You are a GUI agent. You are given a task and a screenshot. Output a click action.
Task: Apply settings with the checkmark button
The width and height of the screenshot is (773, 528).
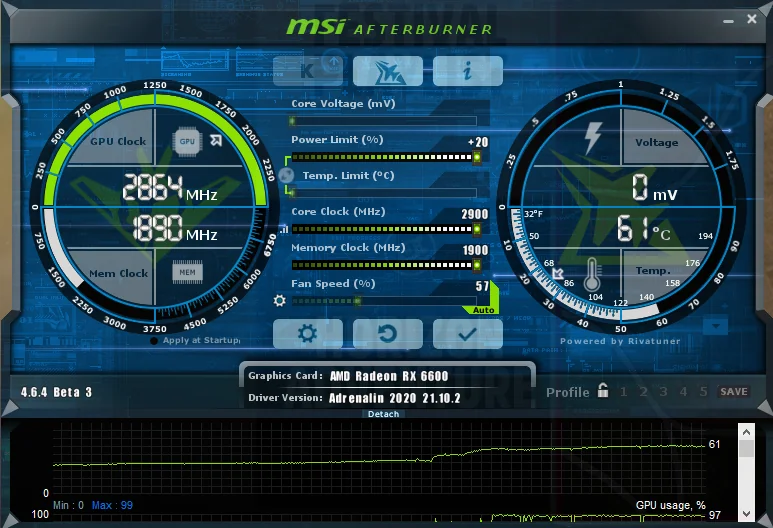(x=467, y=334)
